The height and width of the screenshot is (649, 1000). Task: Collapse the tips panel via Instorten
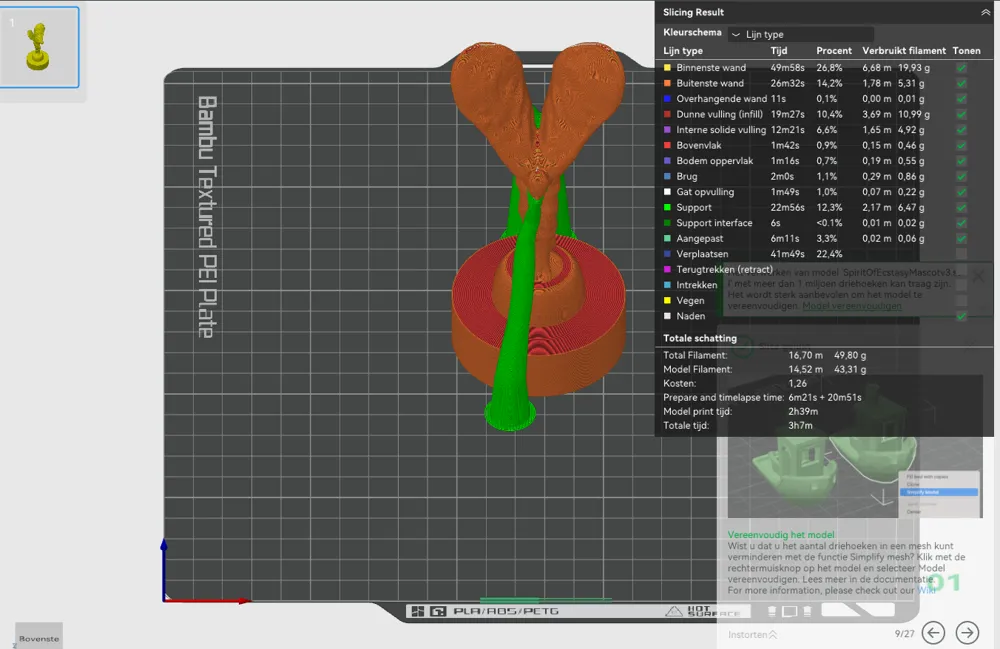coord(753,634)
